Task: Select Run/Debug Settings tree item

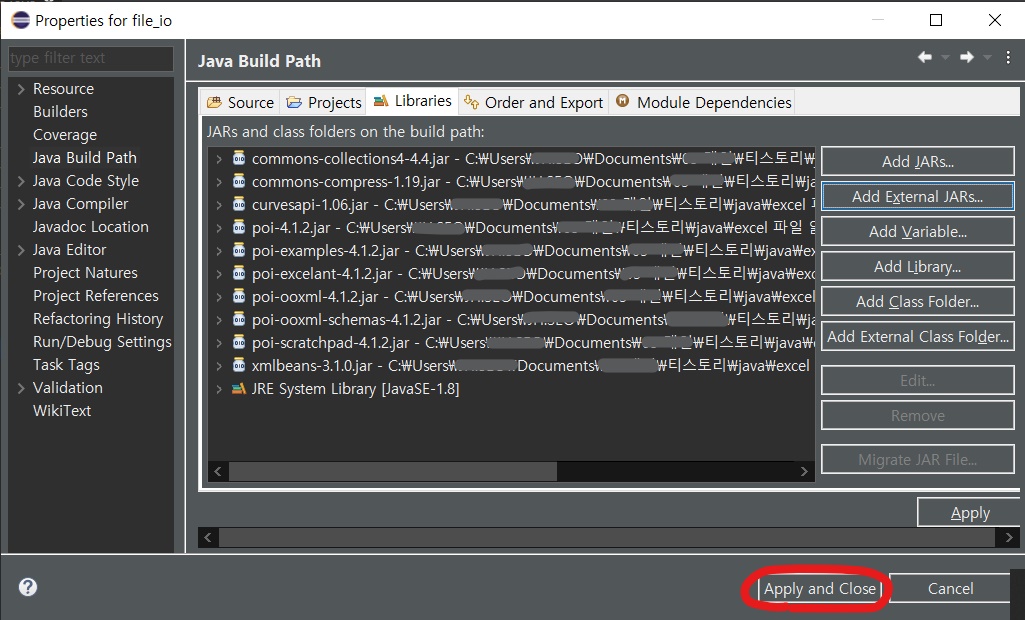Action: pyautogui.click(x=102, y=341)
